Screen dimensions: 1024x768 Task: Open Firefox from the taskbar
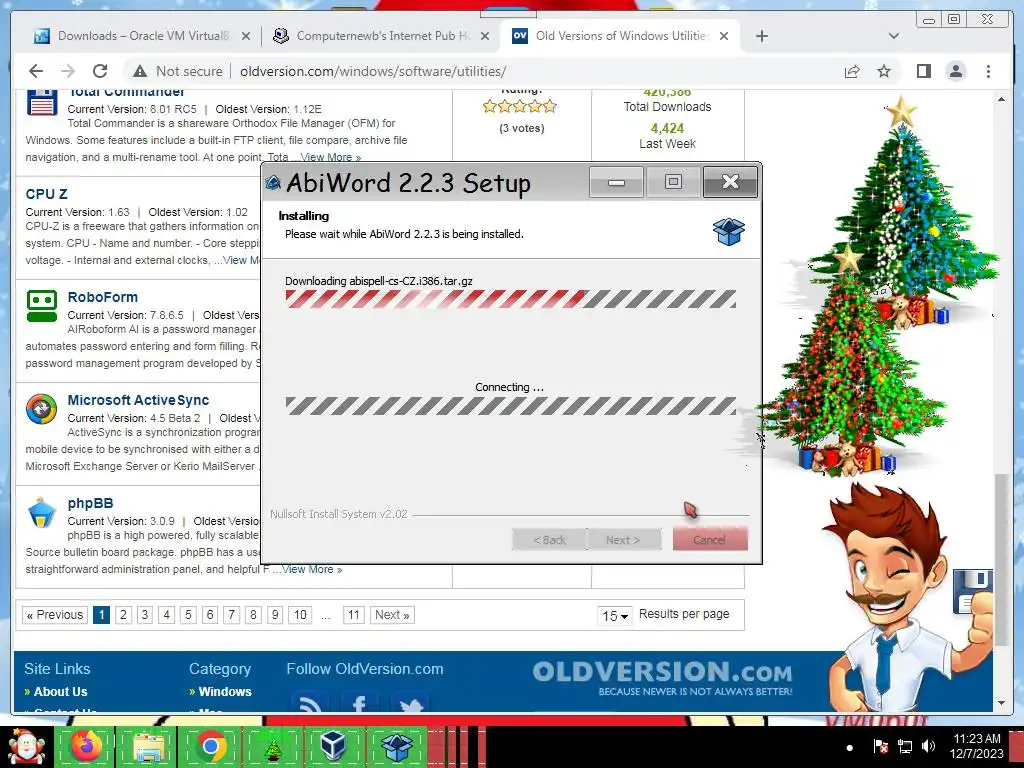(x=86, y=747)
